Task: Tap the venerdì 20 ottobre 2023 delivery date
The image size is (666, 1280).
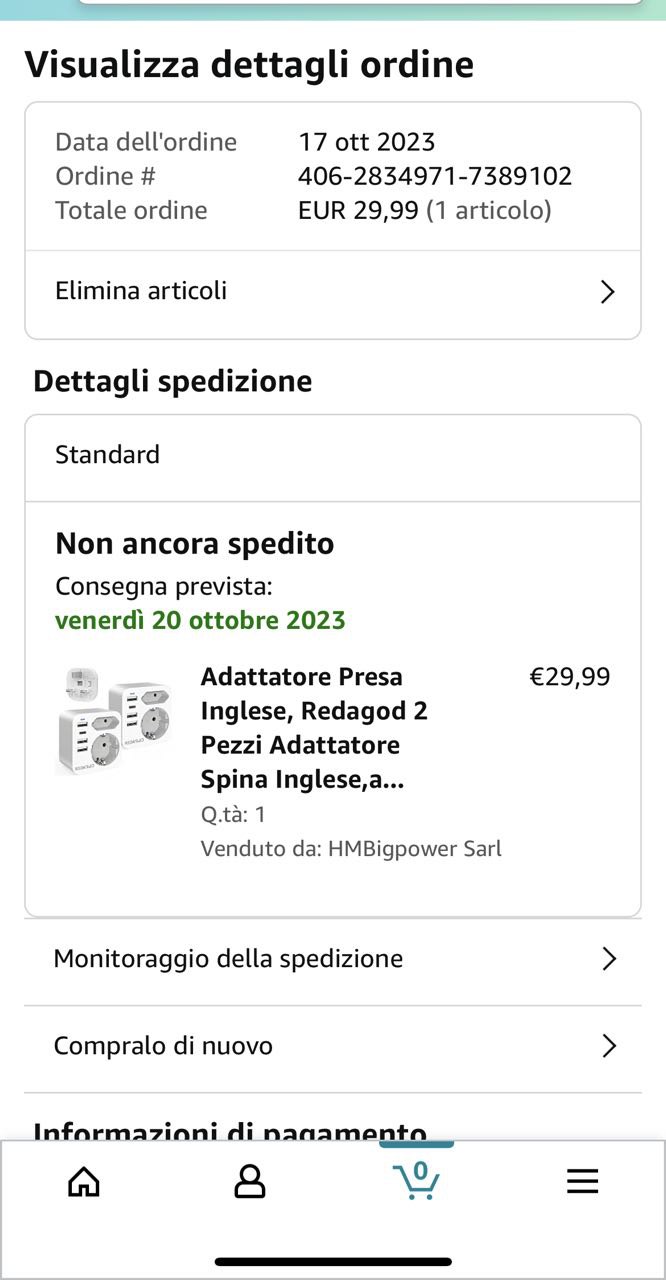Action: [x=200, y=620]
